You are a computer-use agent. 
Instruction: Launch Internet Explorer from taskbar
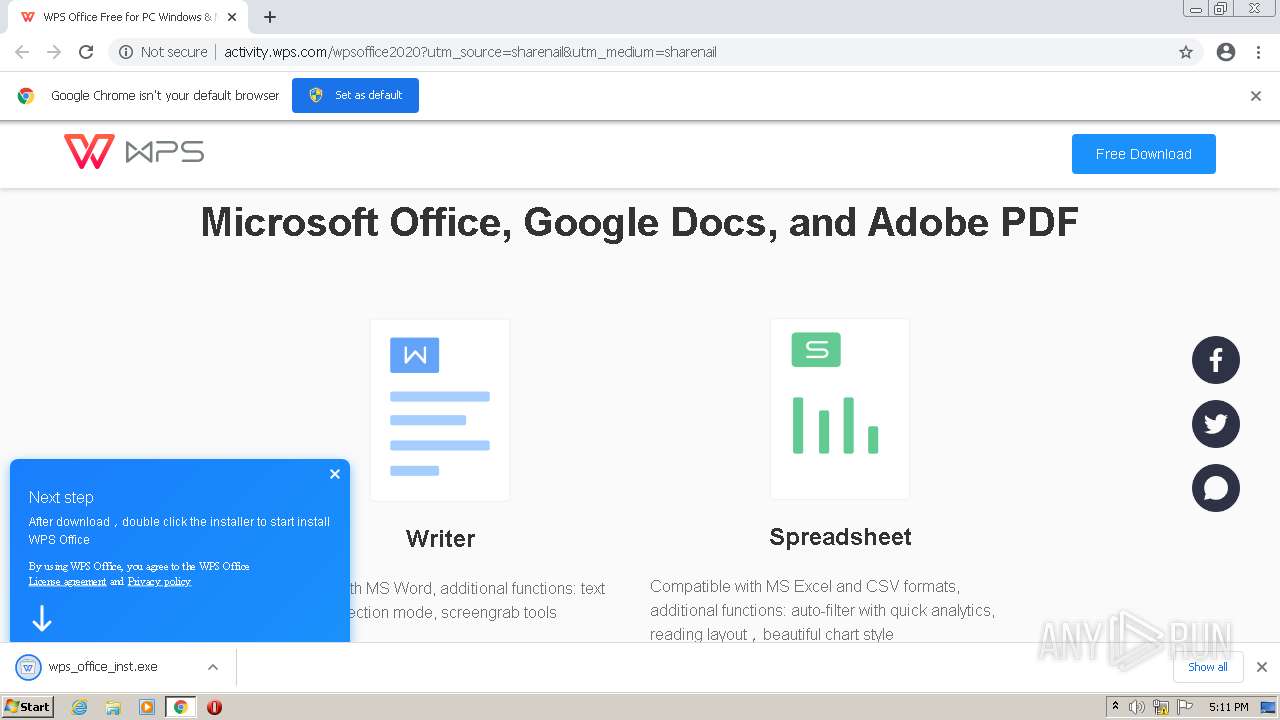point(79,707)
